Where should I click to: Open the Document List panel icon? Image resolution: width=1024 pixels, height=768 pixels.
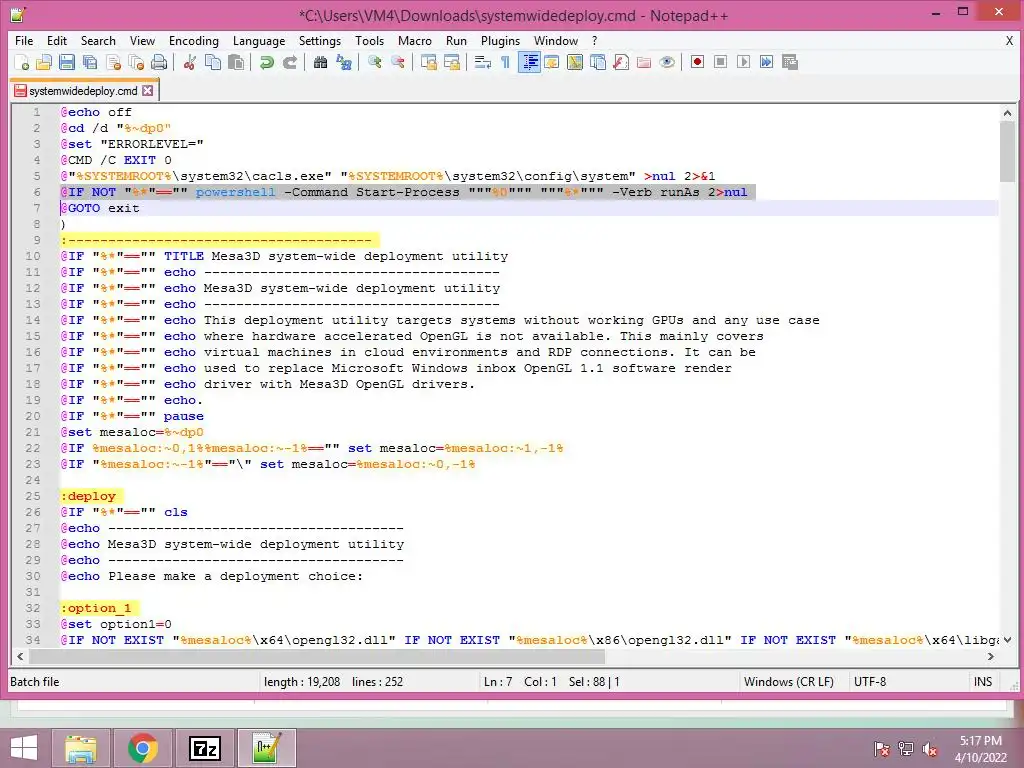click(x=598, y=62)
